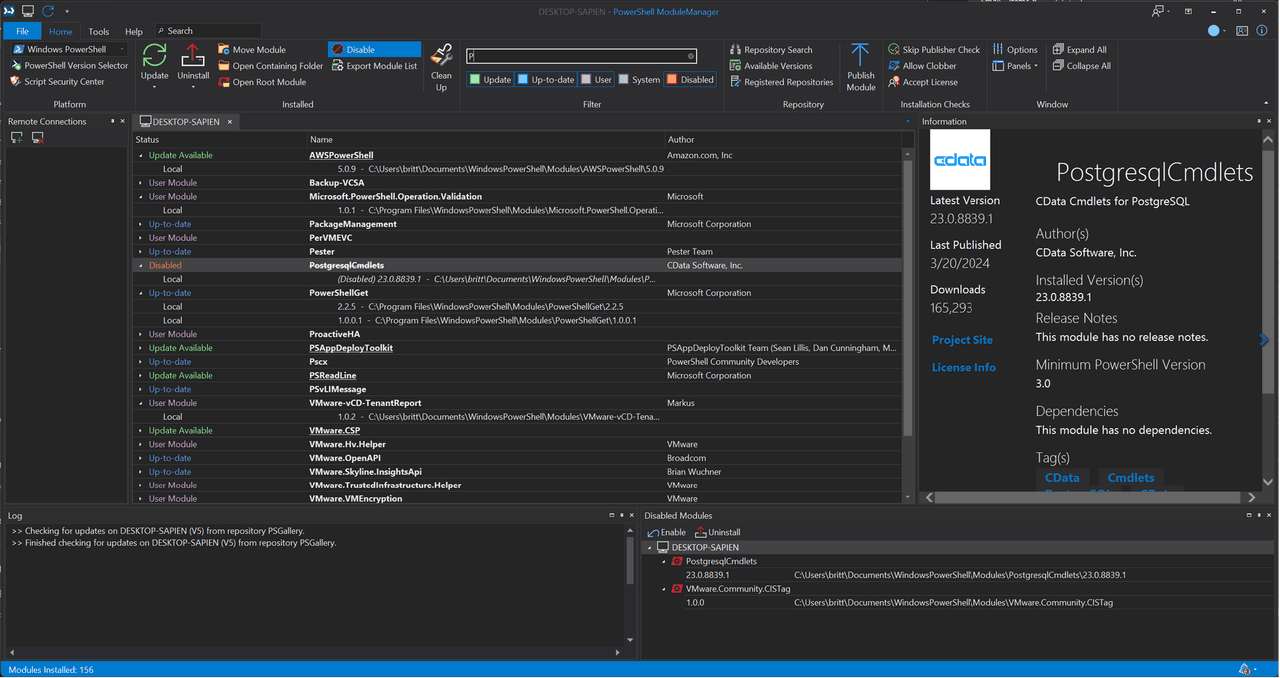This screenshot has width=1280, height=678.
Task: Click the remove remote connection icon
Action: (x=37, y=138)
